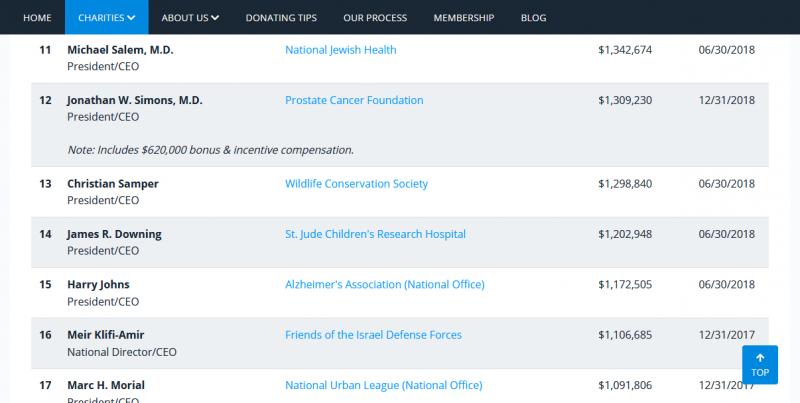Click date 06/30/2018 in Michael Salem row
This screenshot has height=403, width=800.
coord(727,49)
